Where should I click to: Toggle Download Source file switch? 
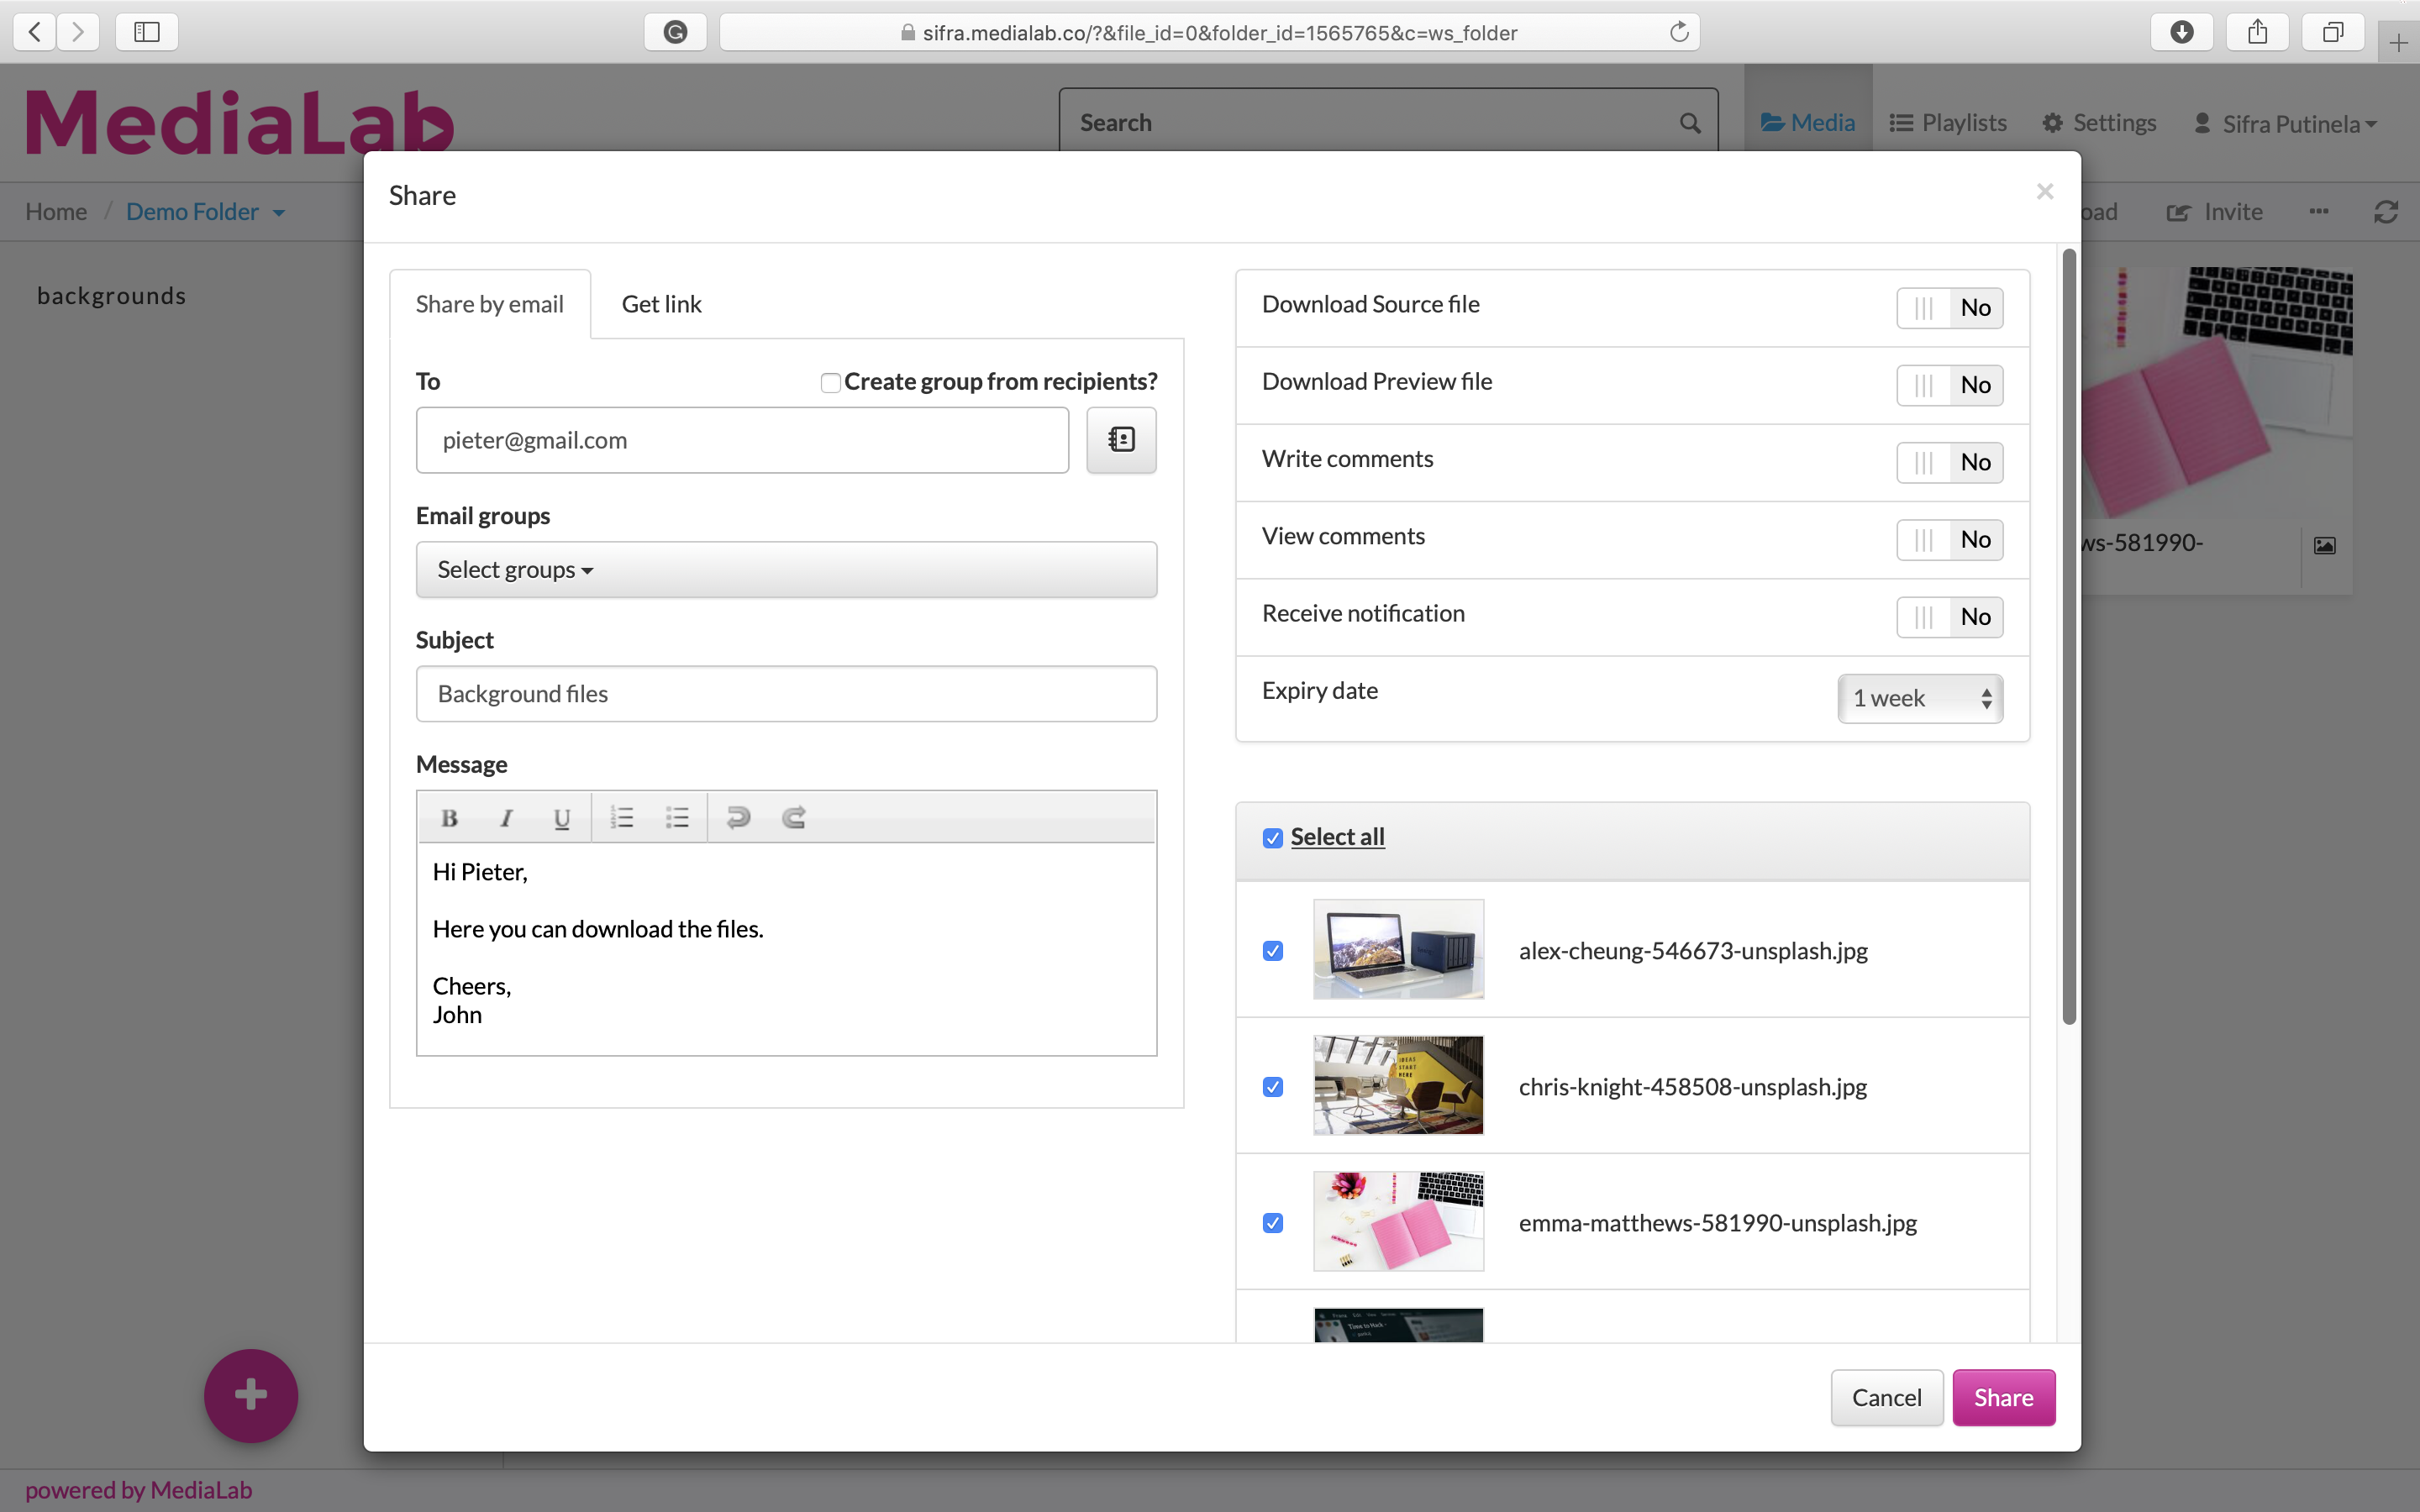1949,307
